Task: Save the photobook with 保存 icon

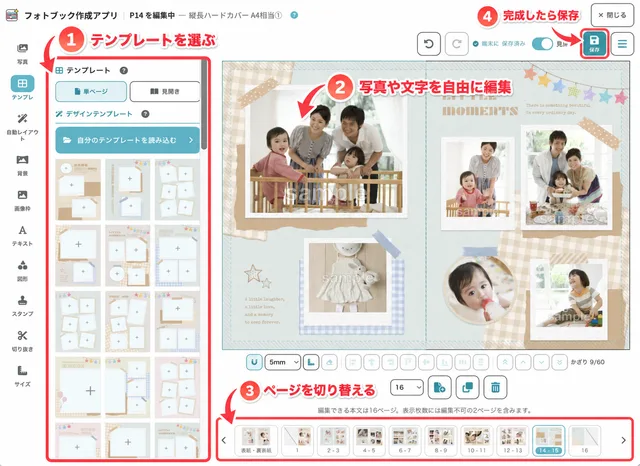Action: tap(594, 43)
